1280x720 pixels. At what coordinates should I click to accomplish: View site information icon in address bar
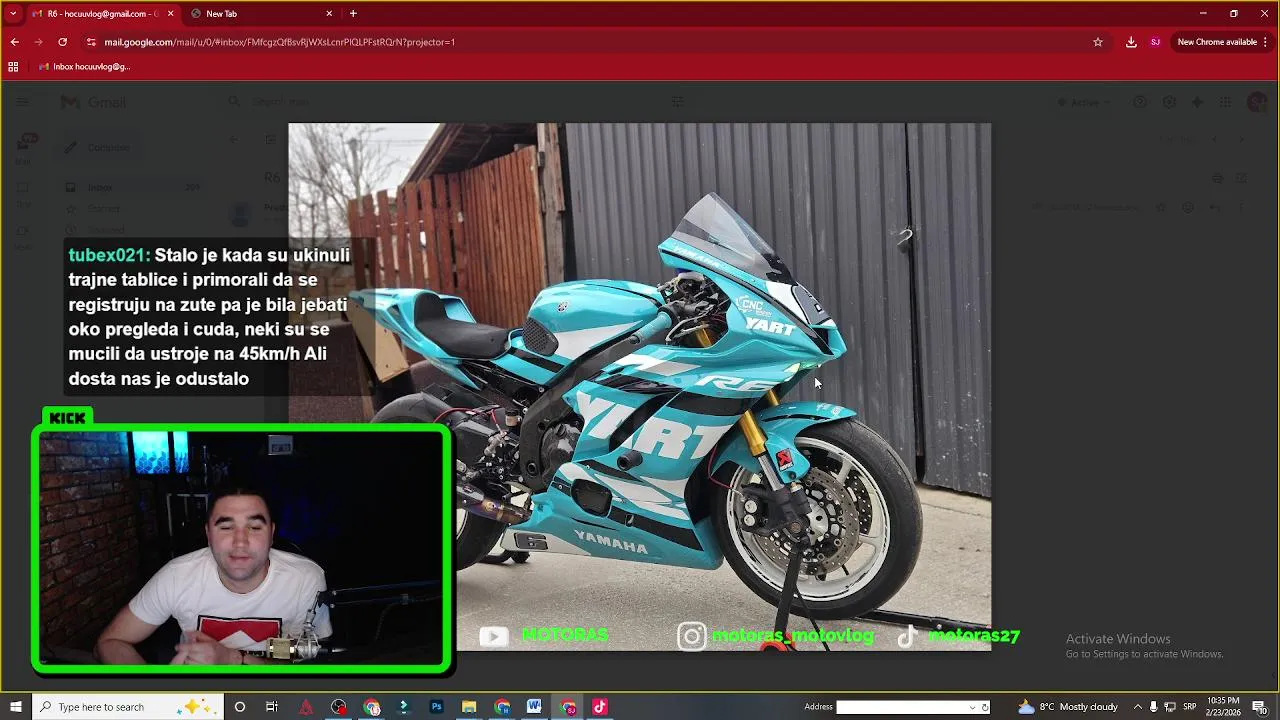click(91, 42)
